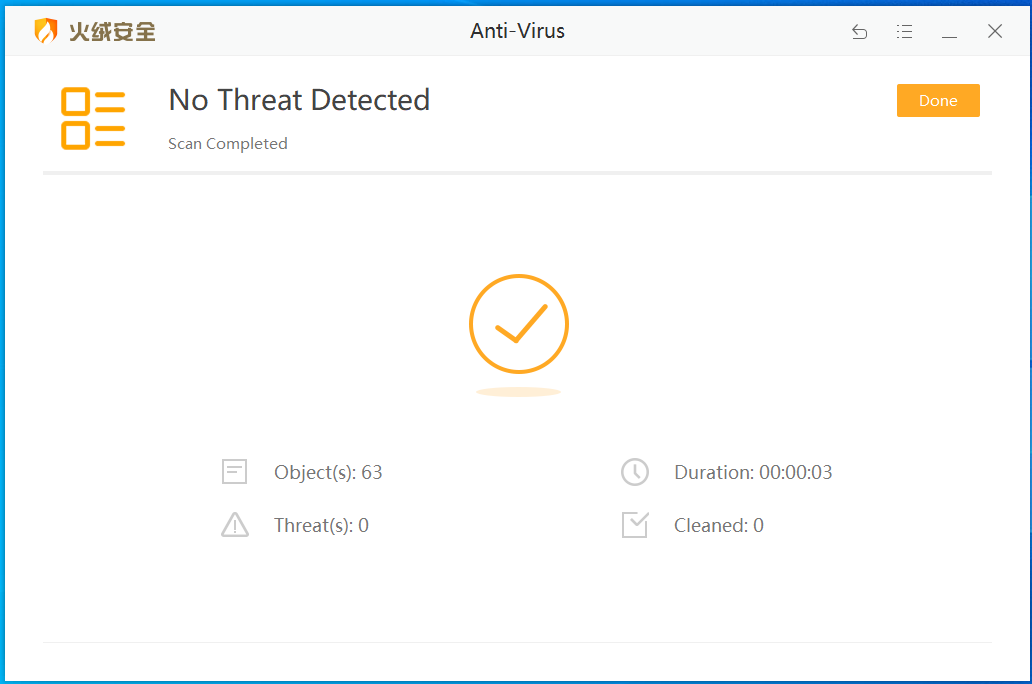Click the warning triangle beside Threat(s)
This screenshot has width=1032, height=684.
coord(234,525)
